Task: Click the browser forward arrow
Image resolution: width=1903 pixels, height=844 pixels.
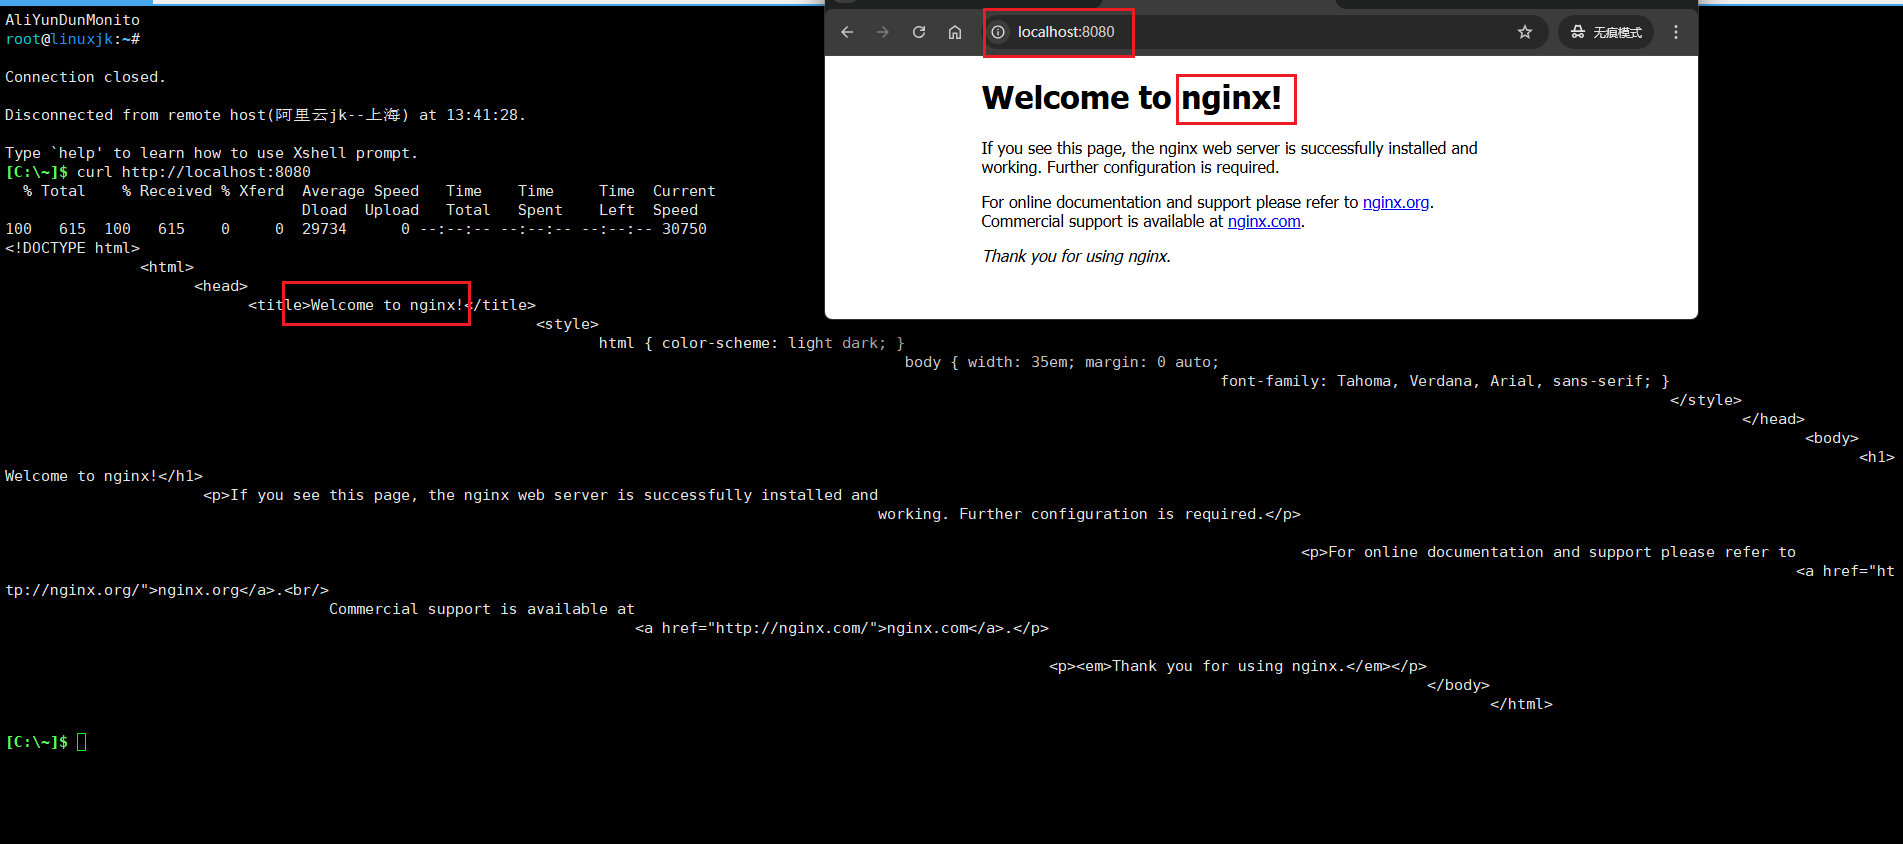Action: [883, 32]
